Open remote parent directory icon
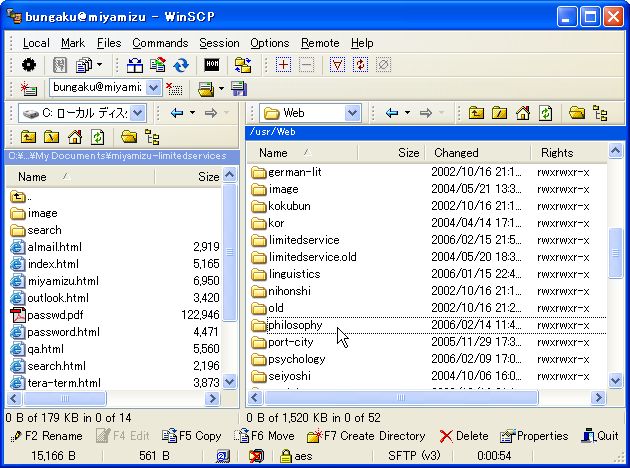 pyautogui.click(x=476, y=113)
